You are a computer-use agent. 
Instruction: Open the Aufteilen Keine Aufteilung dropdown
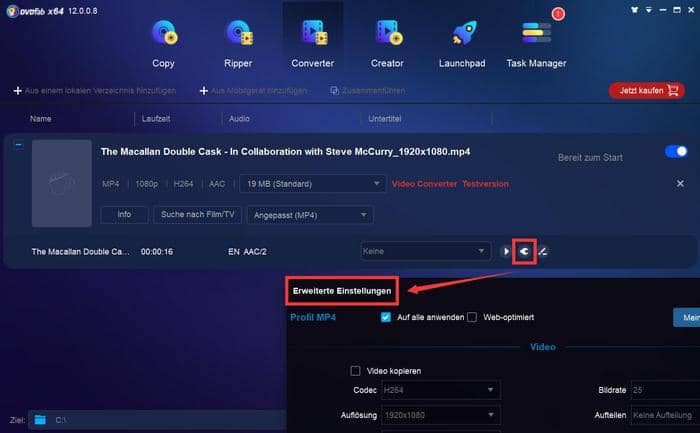tap(665, 415)
